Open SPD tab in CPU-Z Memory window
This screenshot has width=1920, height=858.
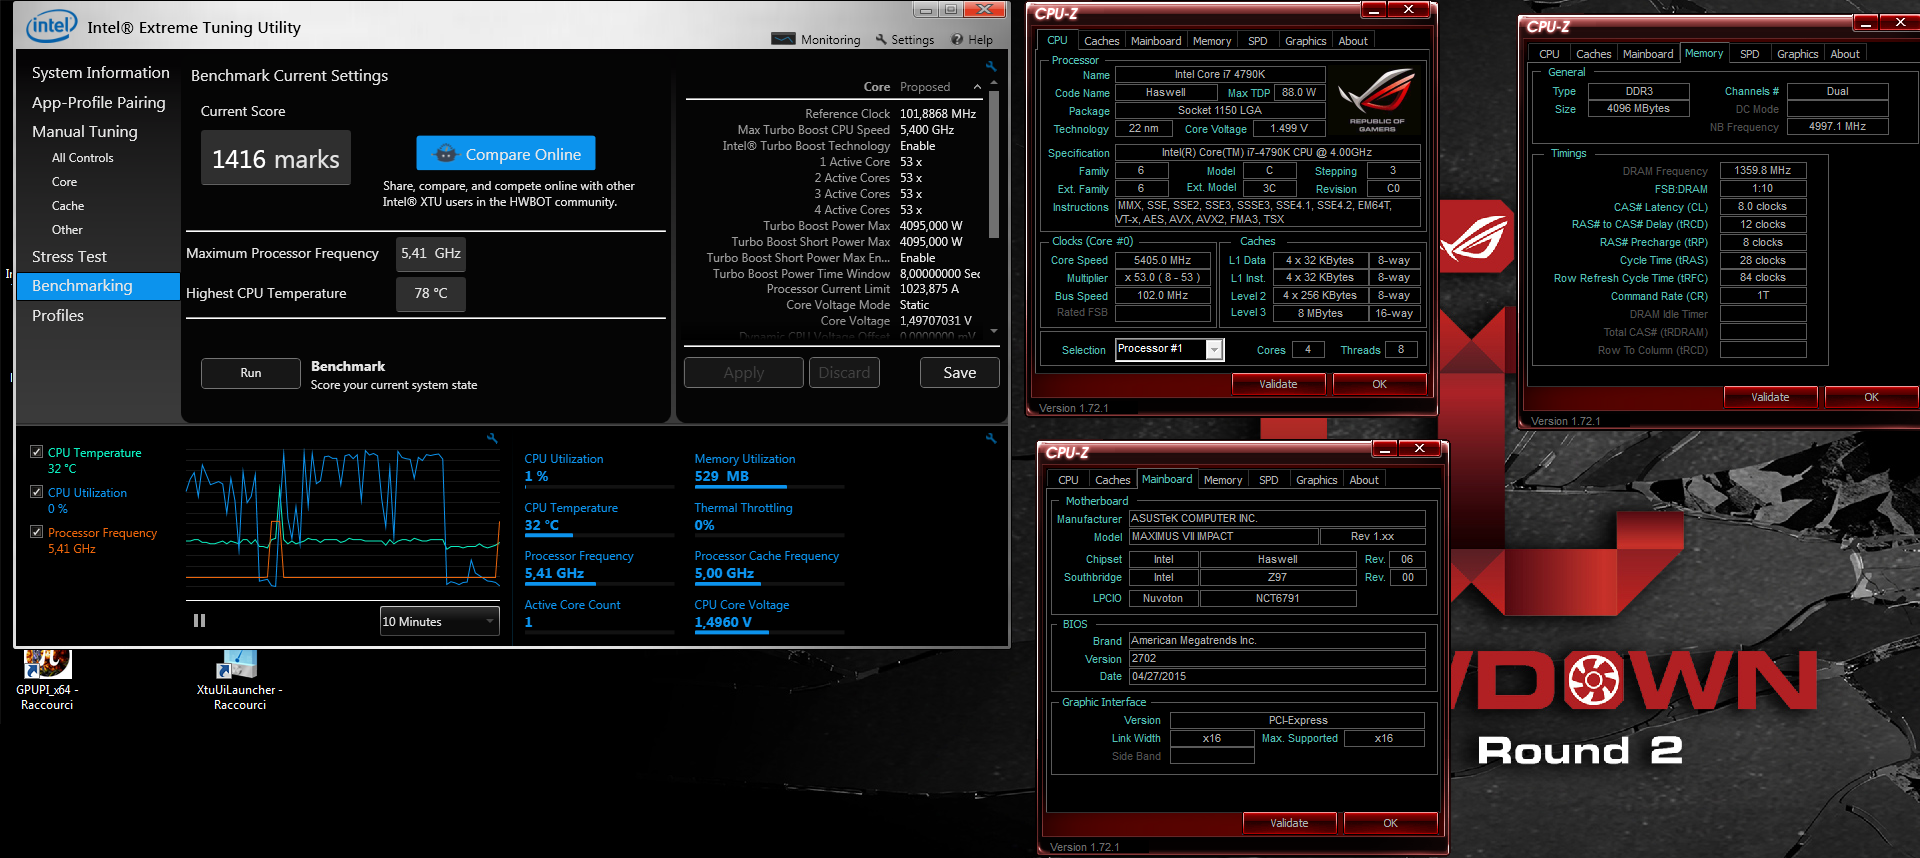click(x=1750, y=54)
